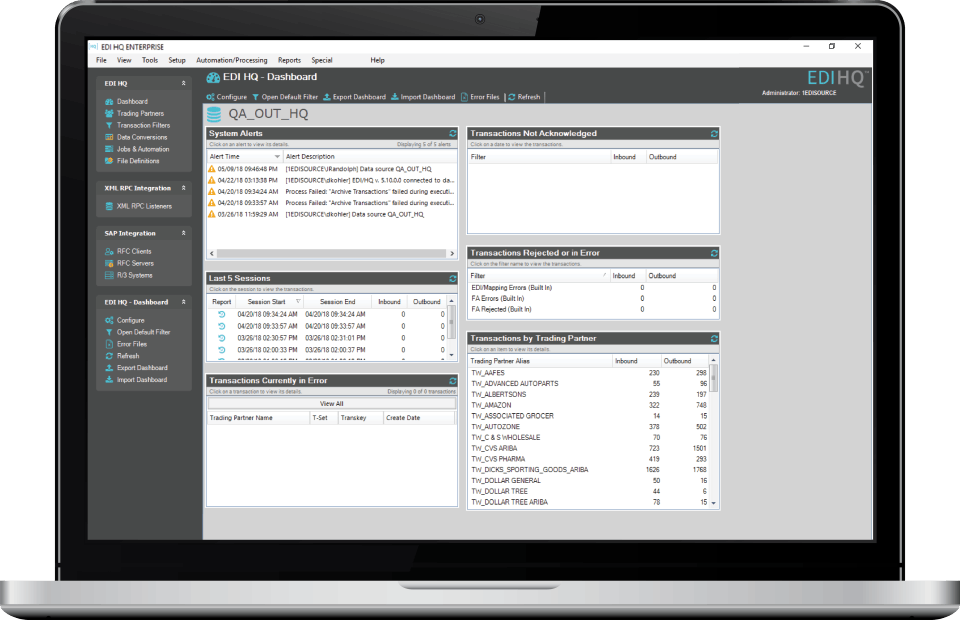Image resolution: width=960 pixels, height=620 pixels.
Task: Click Refresh in the sidebar dashboard section
Action: click(122, 356)
